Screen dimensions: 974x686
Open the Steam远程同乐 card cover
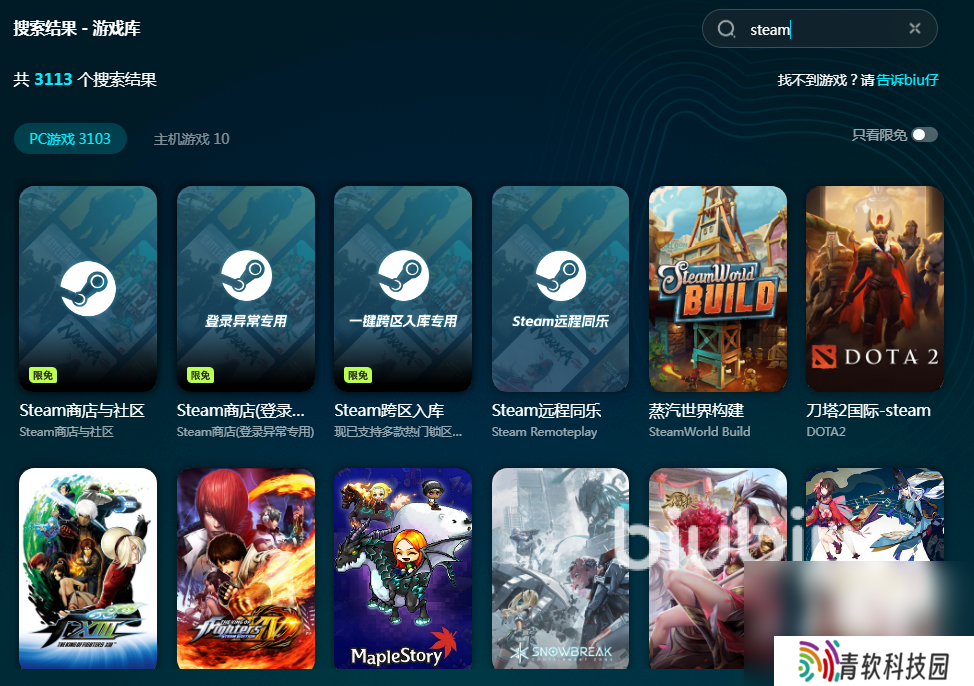click(x=560, y=289)
